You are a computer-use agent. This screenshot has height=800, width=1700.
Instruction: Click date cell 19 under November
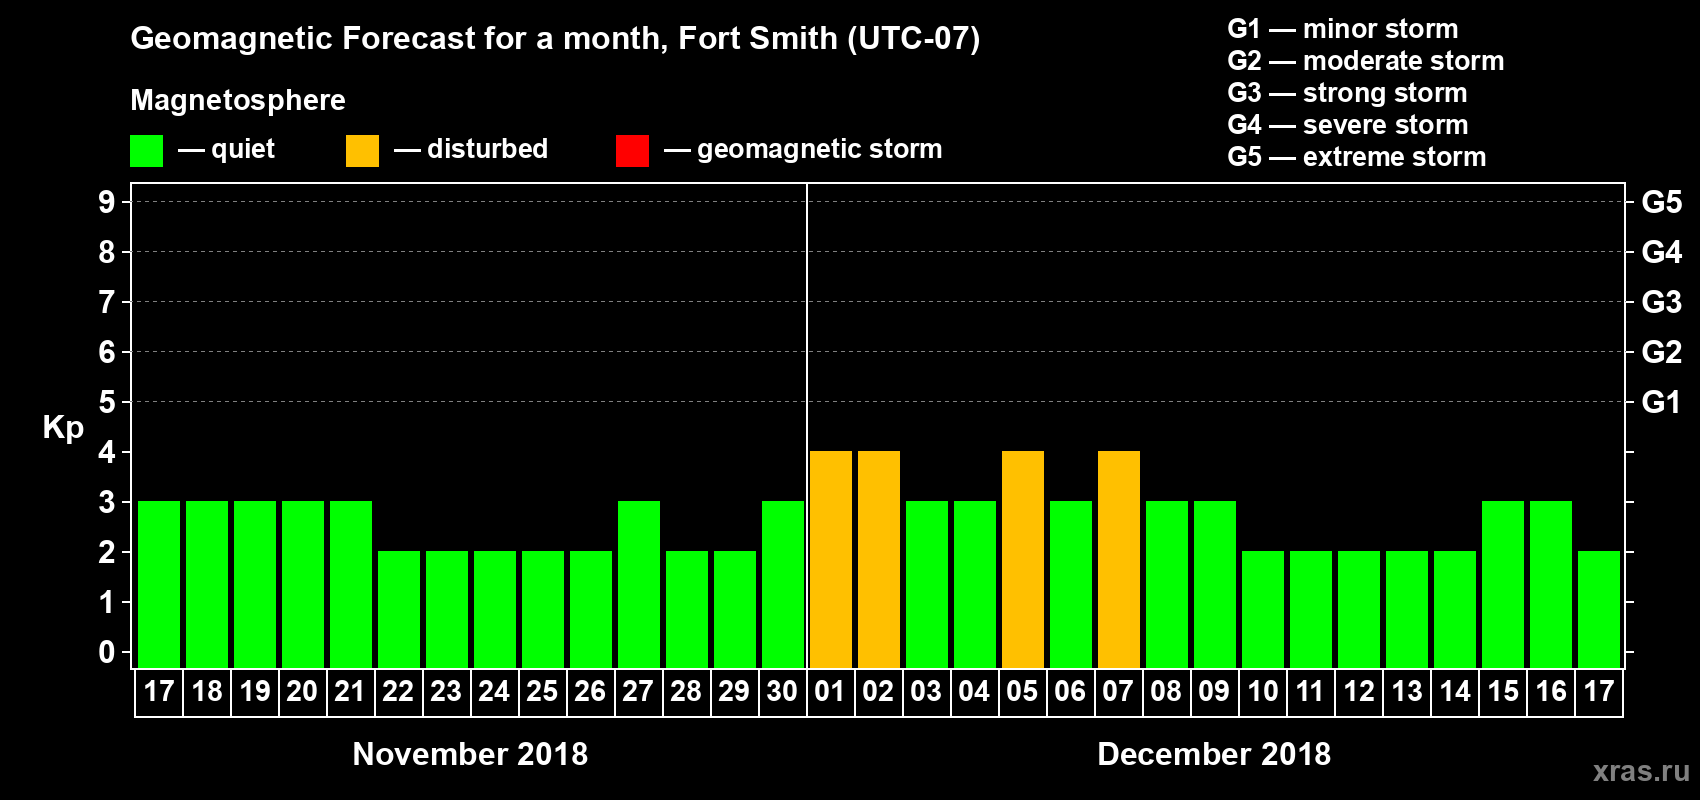tap(255, 692)
